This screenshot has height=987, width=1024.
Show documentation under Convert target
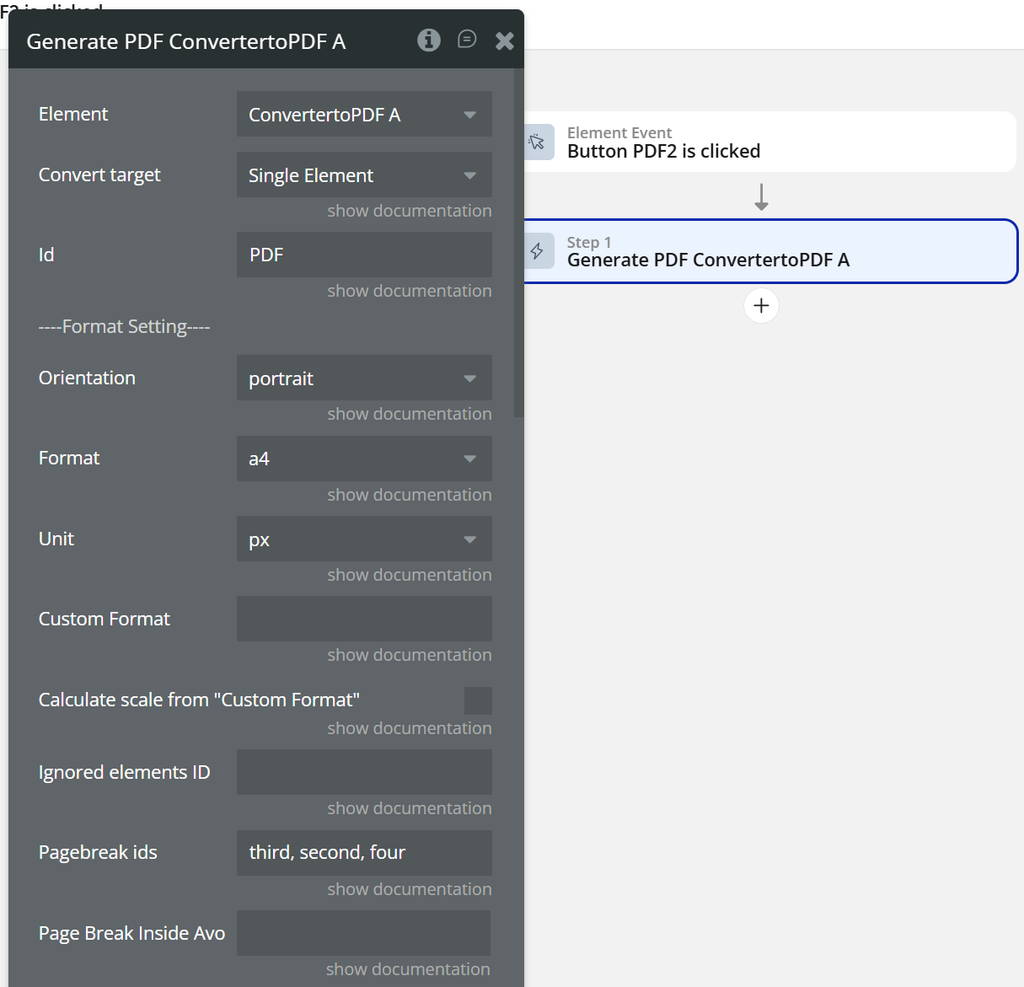pyautogui.click(x=409, y=211)
